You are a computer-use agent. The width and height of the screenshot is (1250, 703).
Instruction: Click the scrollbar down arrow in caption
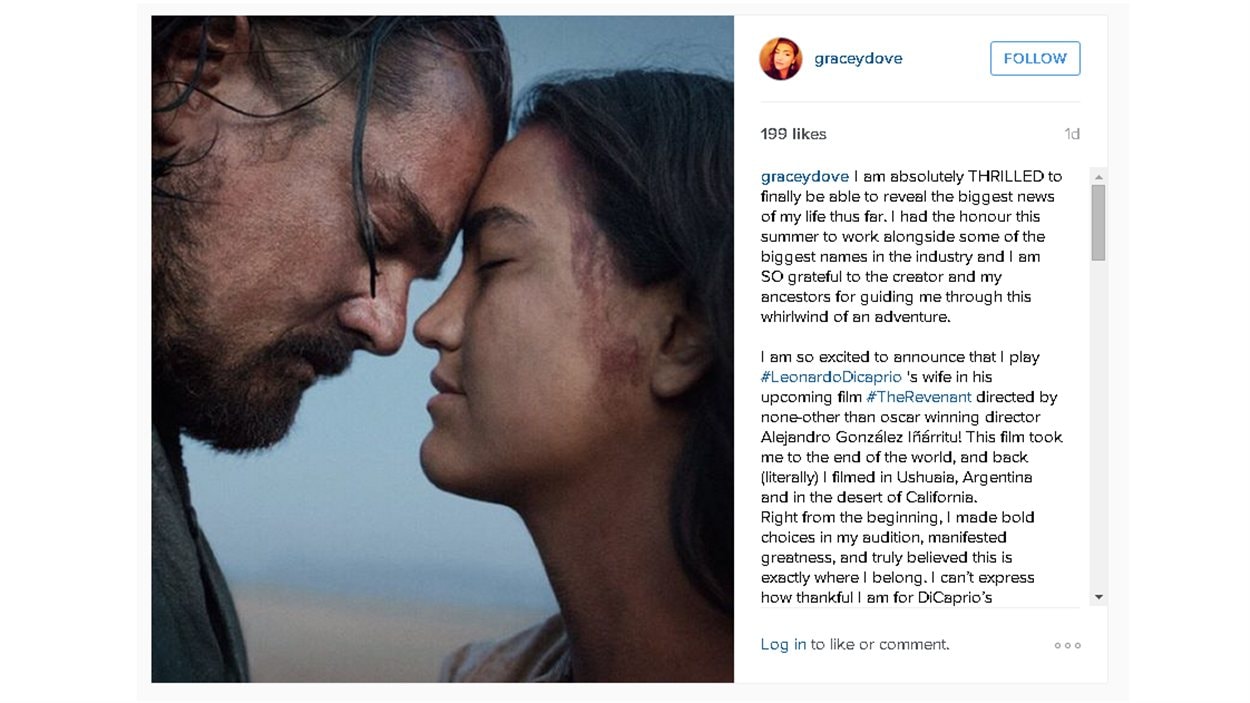tap(1098, 597)
